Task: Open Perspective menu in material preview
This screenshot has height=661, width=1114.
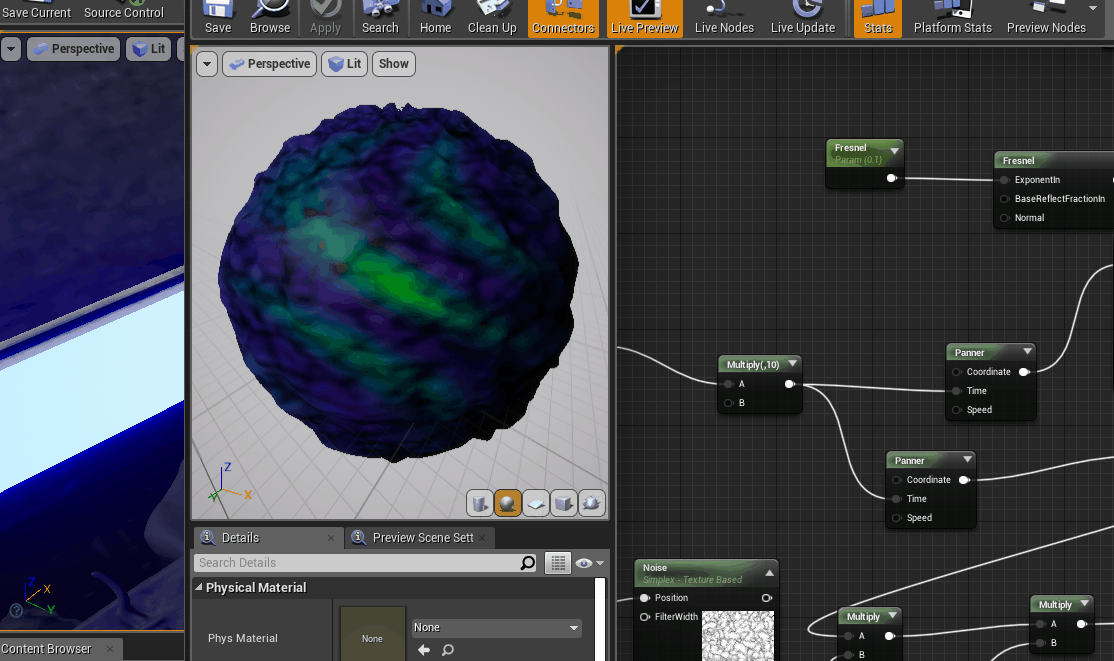Action: pyautogui.click(x=270, y=64)
